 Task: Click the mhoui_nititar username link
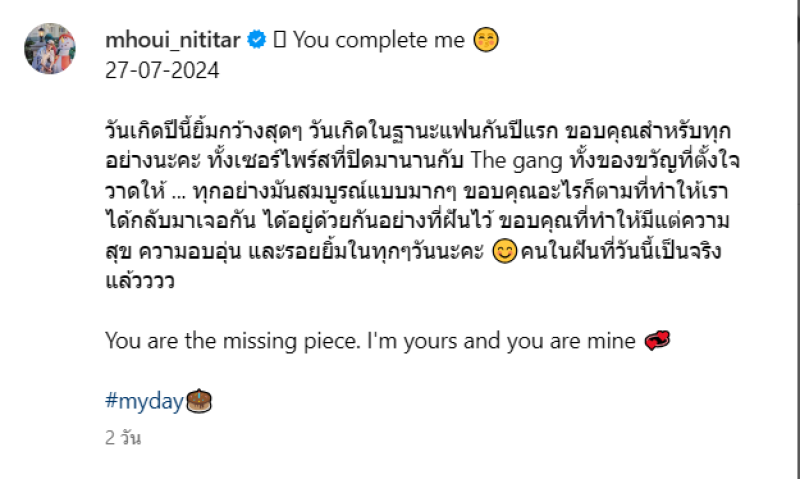(174, 41)
